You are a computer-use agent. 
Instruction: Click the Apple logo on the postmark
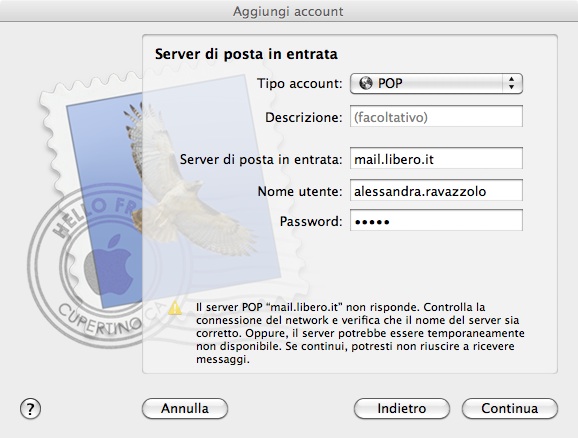(x=109, y=265)
